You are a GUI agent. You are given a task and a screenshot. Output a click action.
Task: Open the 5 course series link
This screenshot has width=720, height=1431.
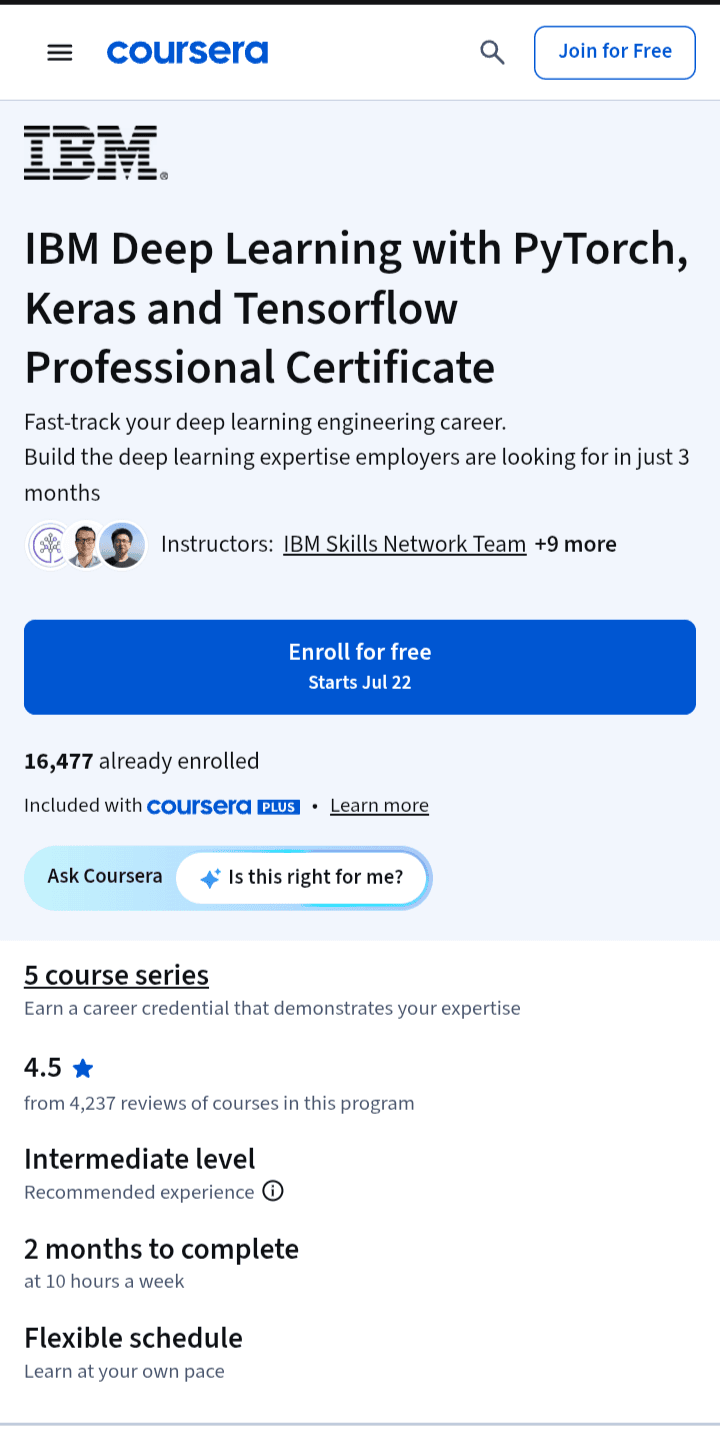point(116,975)
